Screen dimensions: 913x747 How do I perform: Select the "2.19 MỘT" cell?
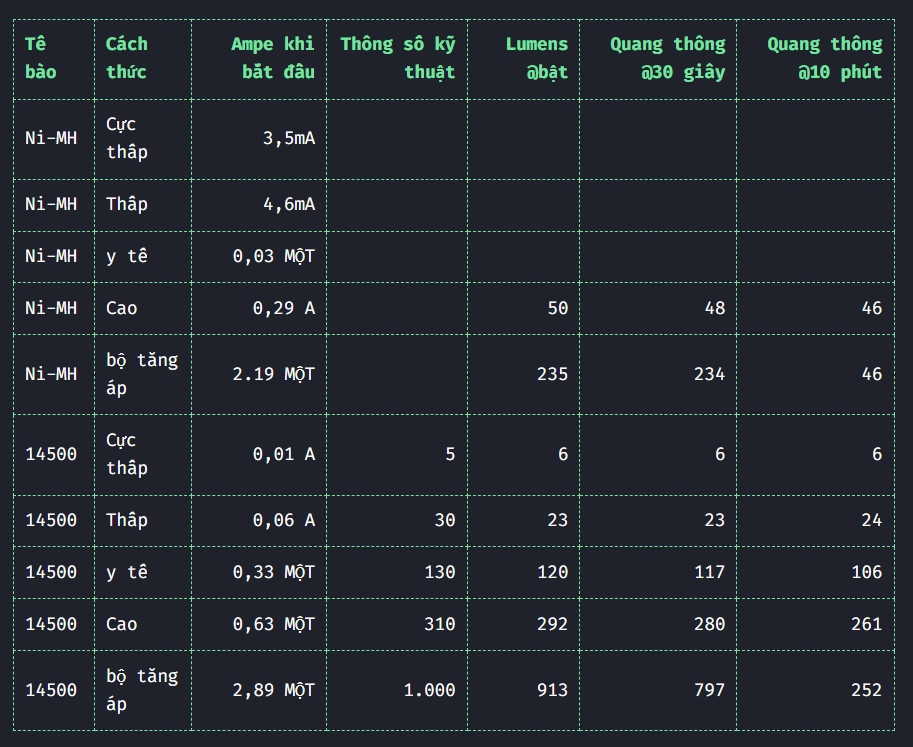click(273, 374)
